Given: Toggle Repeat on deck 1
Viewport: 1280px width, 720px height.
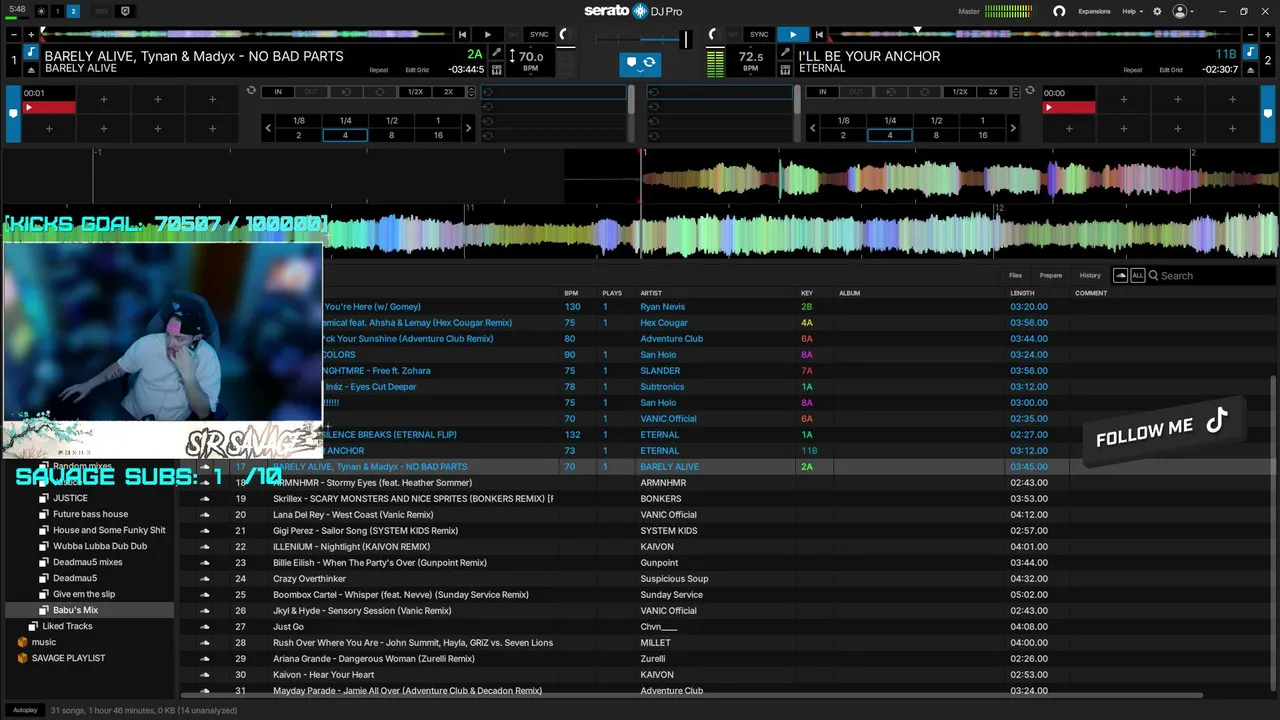Looking at the screenshot, I should [x=378, y=70].
